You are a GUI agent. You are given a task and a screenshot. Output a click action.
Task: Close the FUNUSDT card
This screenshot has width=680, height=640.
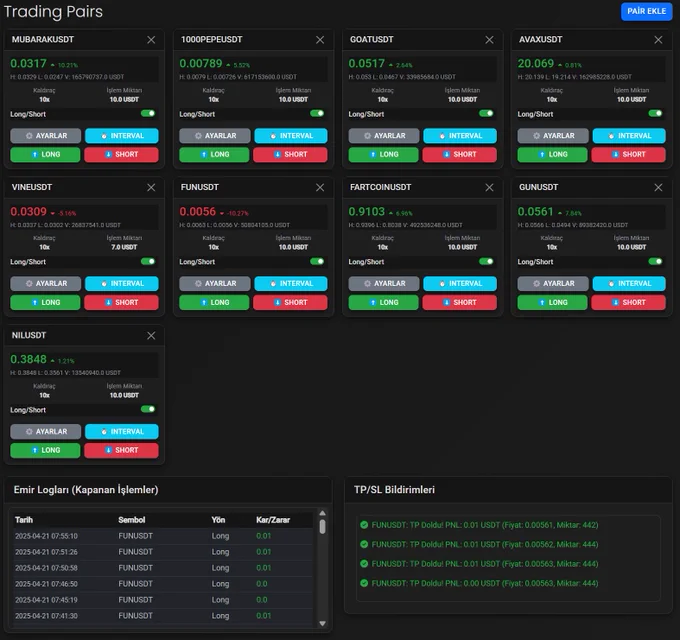click(x=320, y=187)
